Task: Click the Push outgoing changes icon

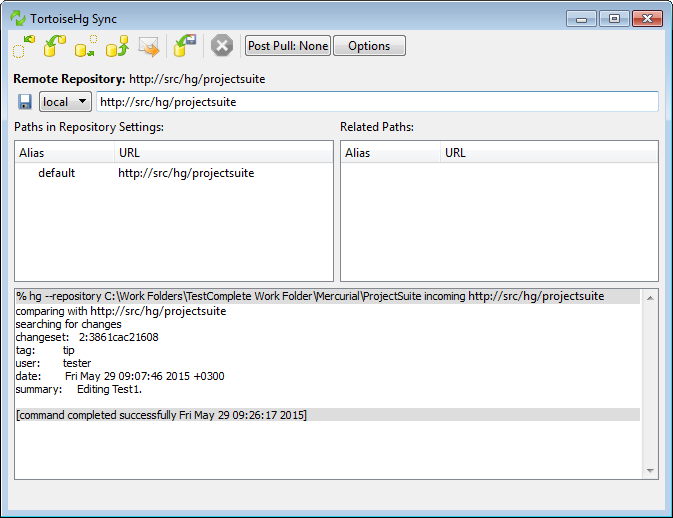Action: 117,46
